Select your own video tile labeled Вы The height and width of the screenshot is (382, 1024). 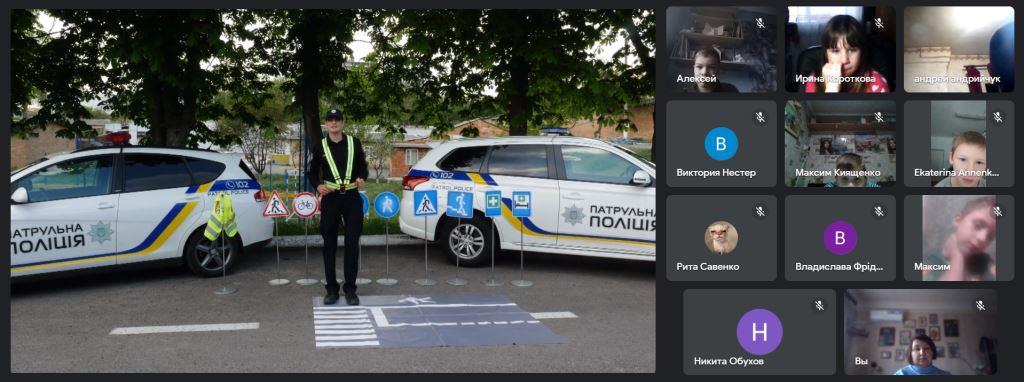pyautogui.click(x=921, y=332)
